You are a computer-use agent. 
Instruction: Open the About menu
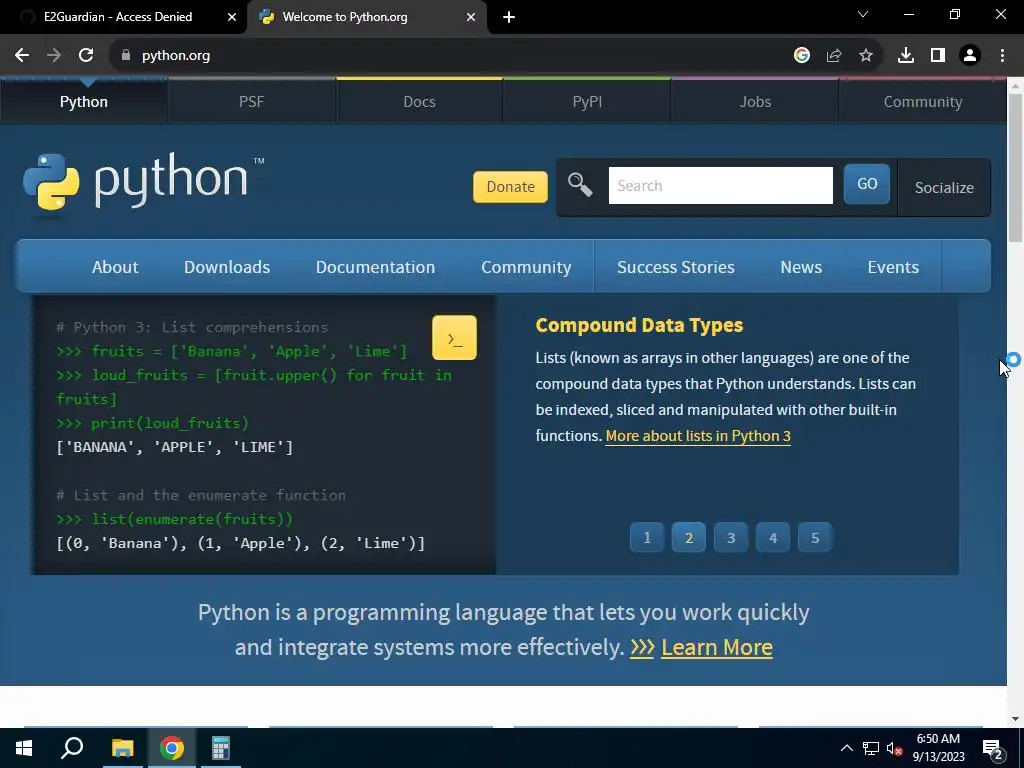pyautogui.click(x=115, y=267)
